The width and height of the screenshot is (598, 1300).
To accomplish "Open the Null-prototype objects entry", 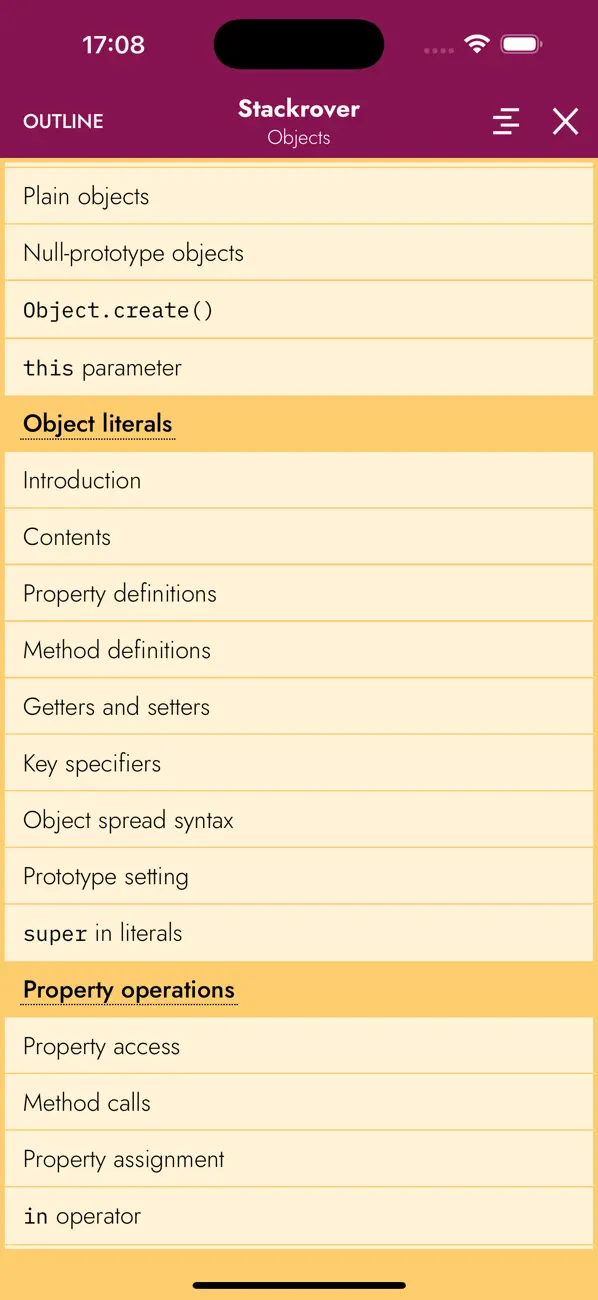I will [x=133, y=253].
